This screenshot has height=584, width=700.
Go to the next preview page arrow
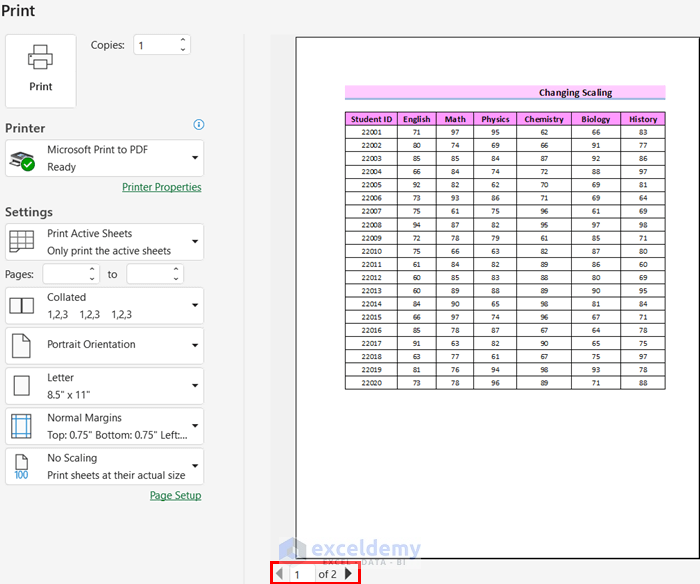tap(349, 573)
